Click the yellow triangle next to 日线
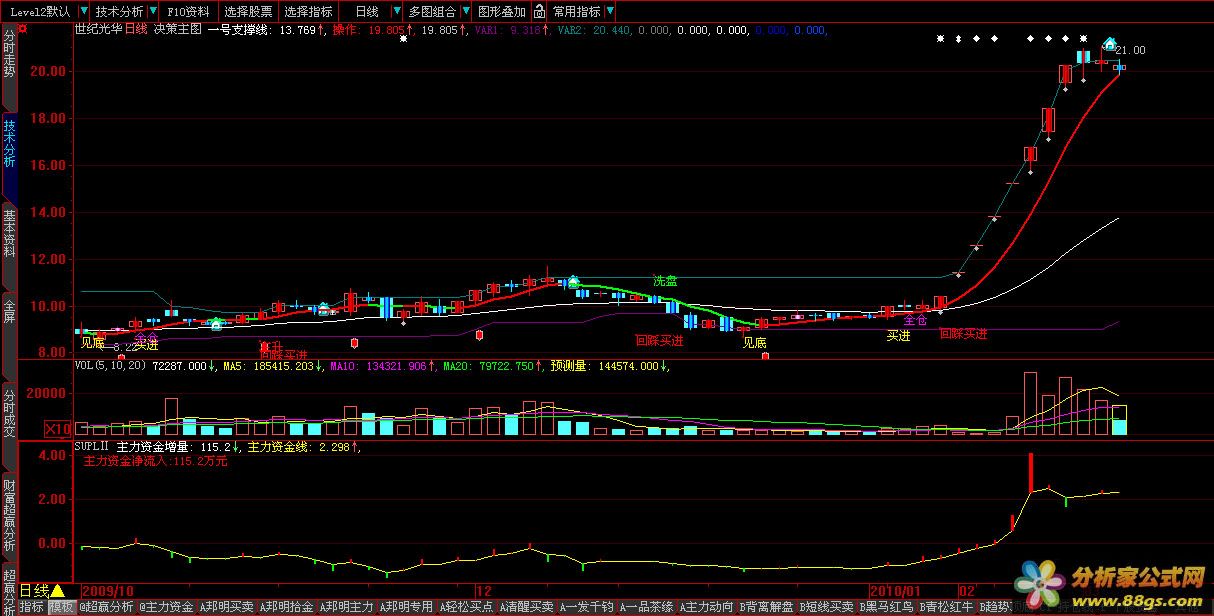Viewport: 1214px width, 616px height. coord(58,591)
